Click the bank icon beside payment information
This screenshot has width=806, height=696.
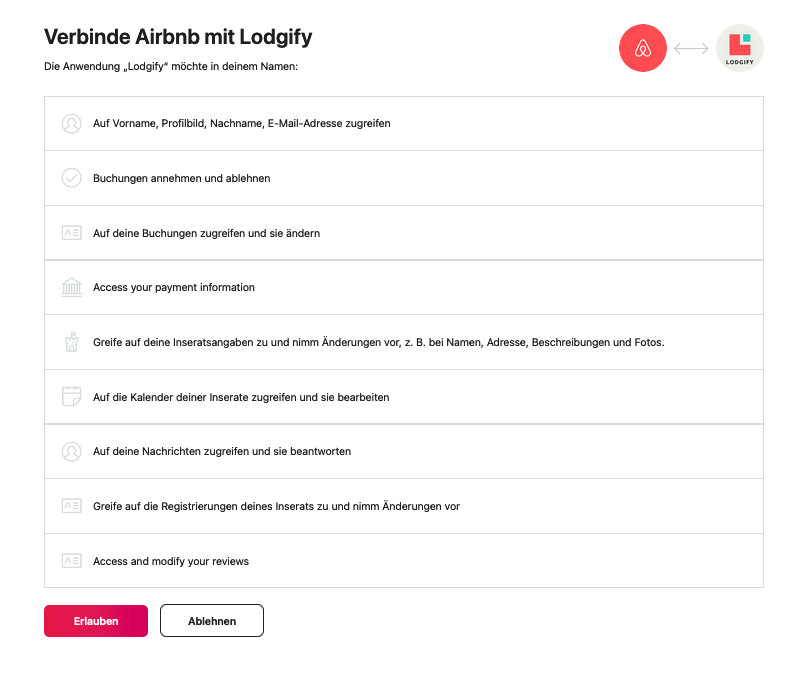pos(71,288)
